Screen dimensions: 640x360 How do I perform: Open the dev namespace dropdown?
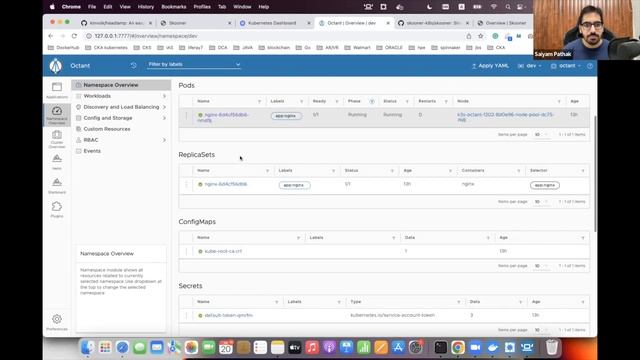[530, 66]
